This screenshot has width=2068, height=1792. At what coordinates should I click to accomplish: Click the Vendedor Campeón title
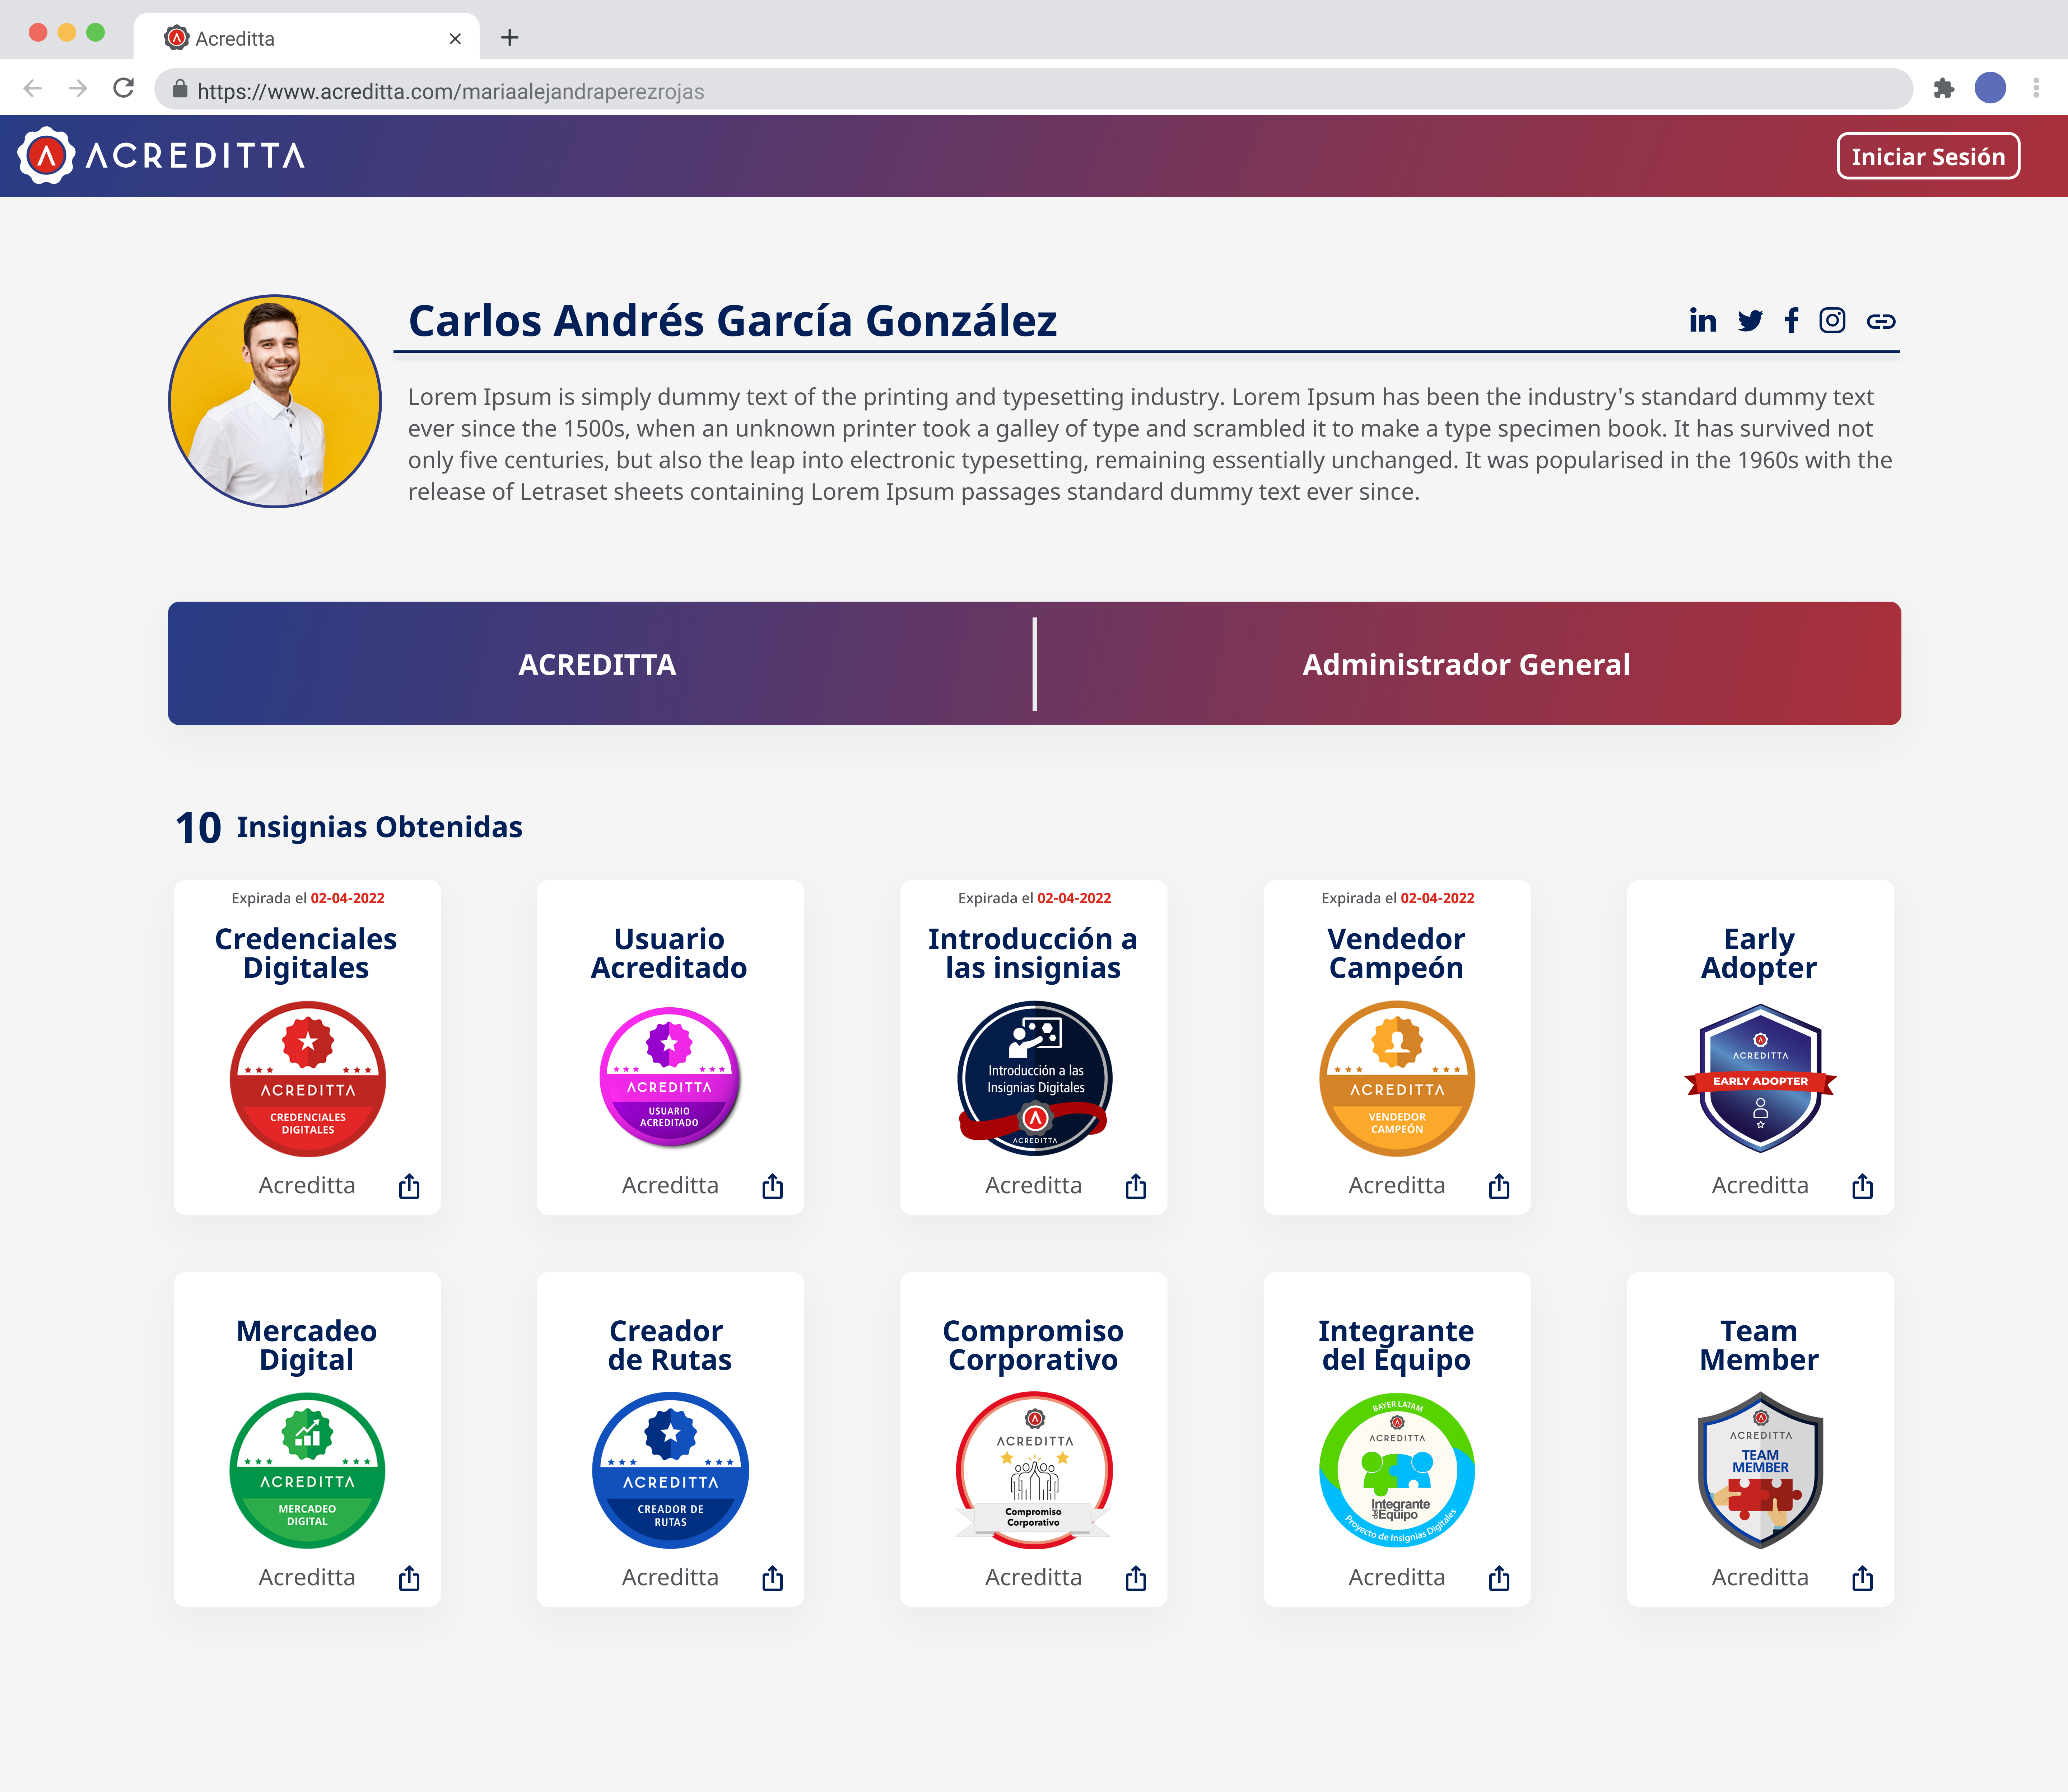pos(1396,953)
